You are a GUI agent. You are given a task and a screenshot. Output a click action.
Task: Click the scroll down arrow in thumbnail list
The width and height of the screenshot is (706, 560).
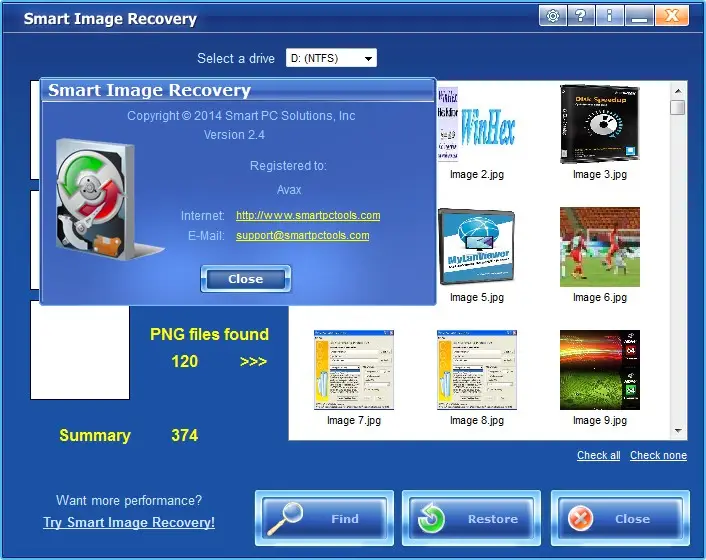click(678, 431)
